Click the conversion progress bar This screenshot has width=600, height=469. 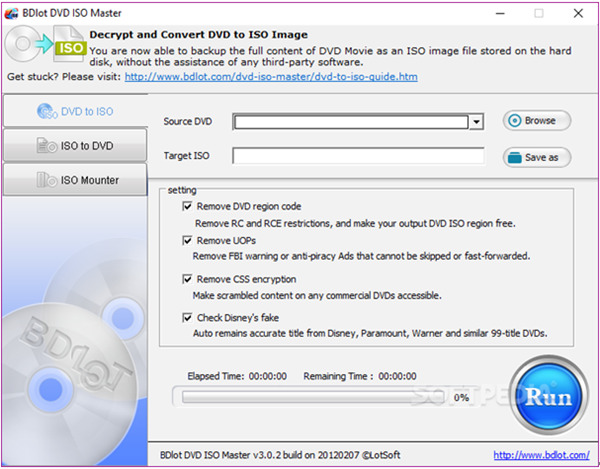coord(313,397)
